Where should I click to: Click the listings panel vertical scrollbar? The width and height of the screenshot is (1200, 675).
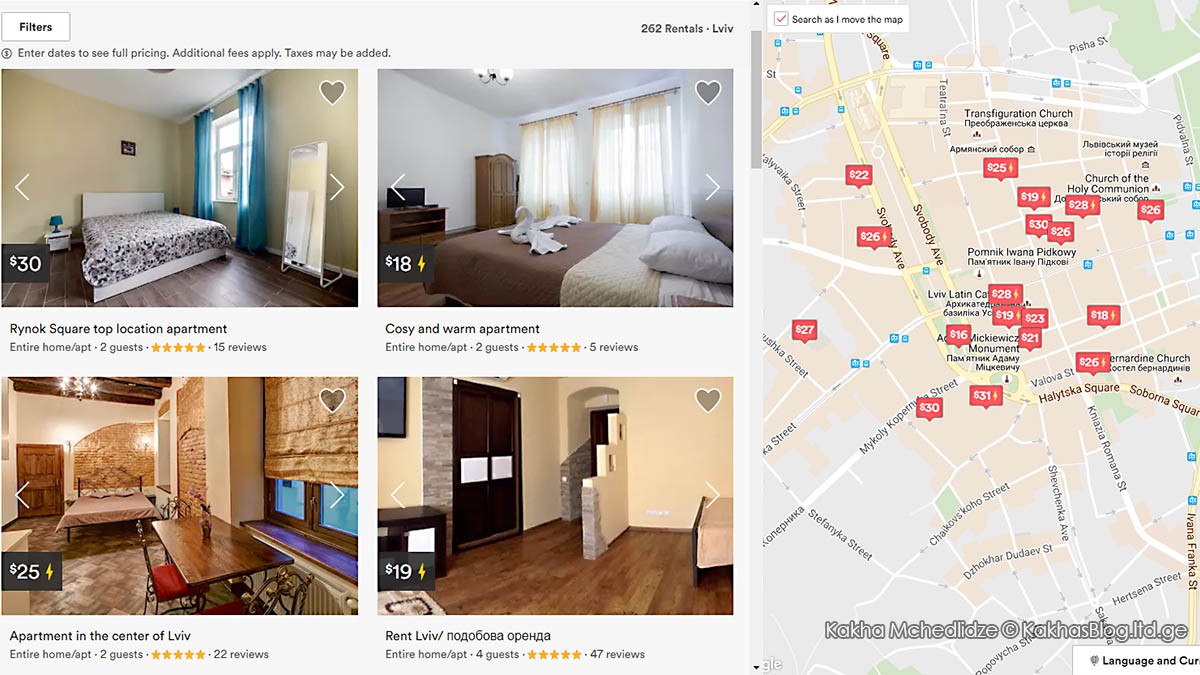tap(756, 100)
